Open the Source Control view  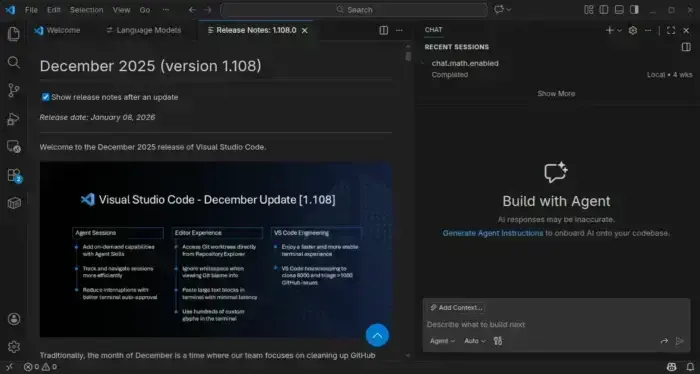(13, 91)
